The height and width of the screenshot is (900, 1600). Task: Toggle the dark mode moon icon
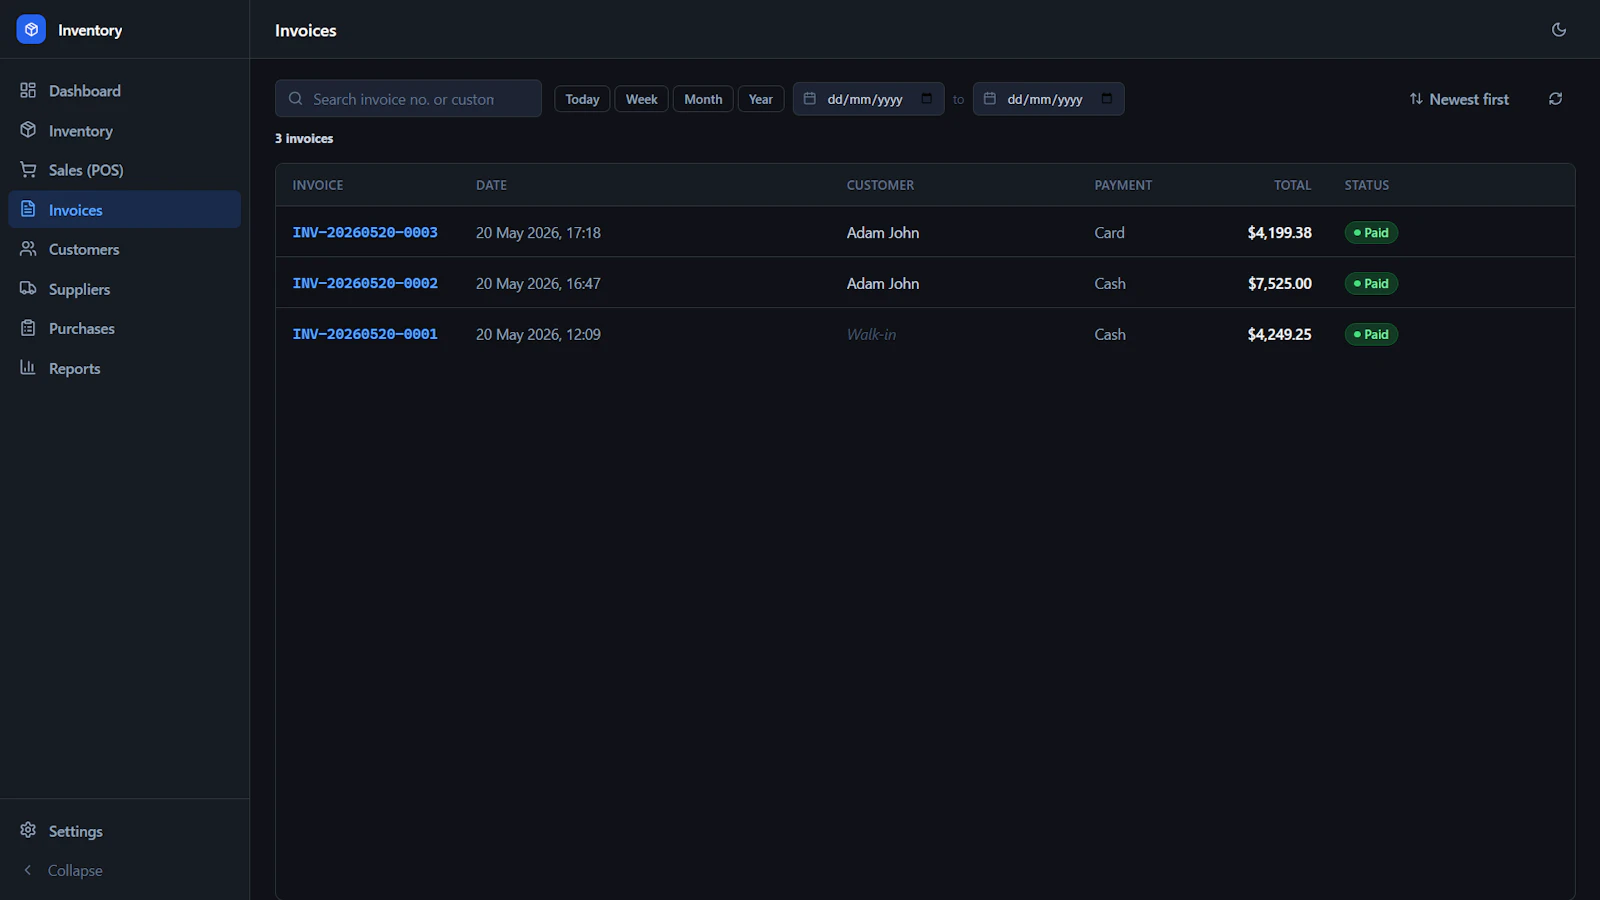[x=1559, y=30]
